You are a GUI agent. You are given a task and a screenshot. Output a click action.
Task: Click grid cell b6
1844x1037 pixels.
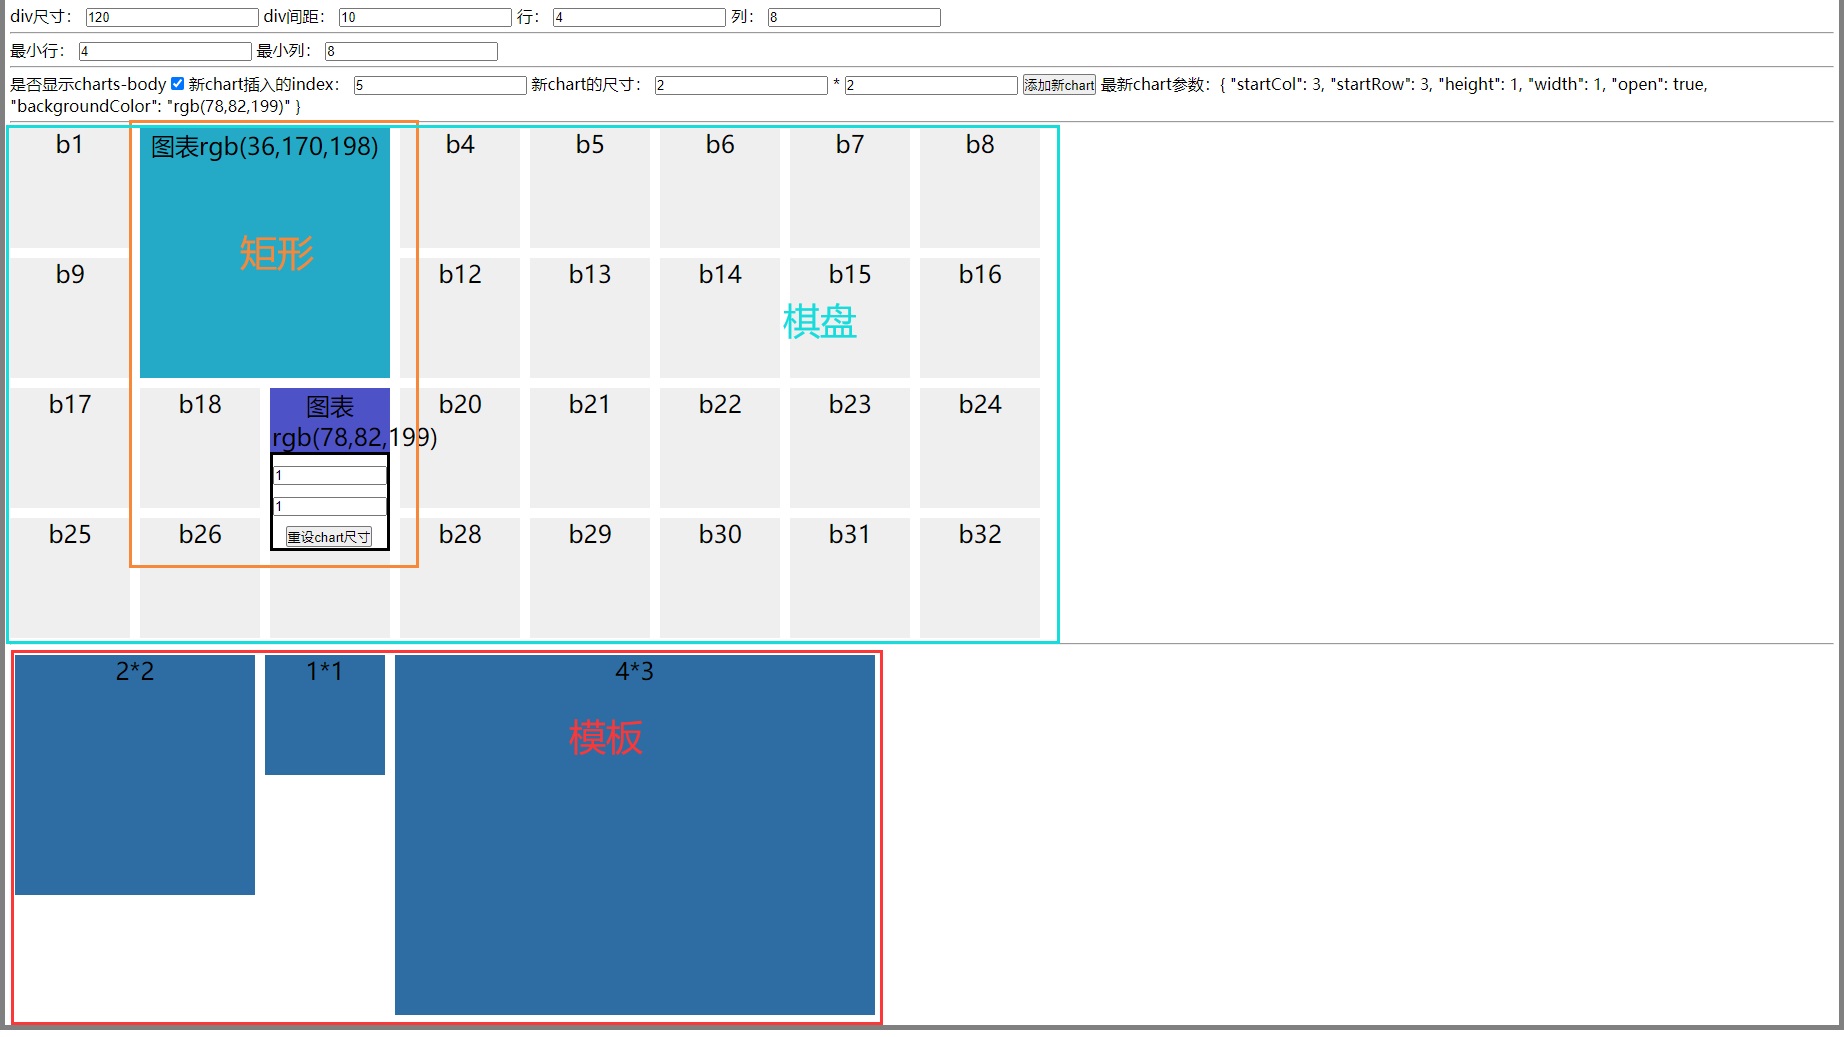pyautogui.click(x=720, y=188)
